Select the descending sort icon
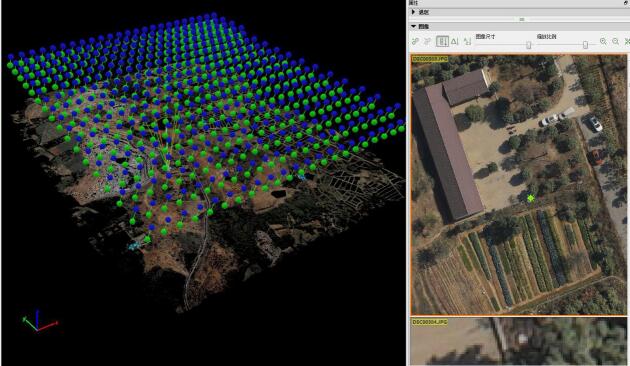This screenshot has width=630, height=366. 467,41
